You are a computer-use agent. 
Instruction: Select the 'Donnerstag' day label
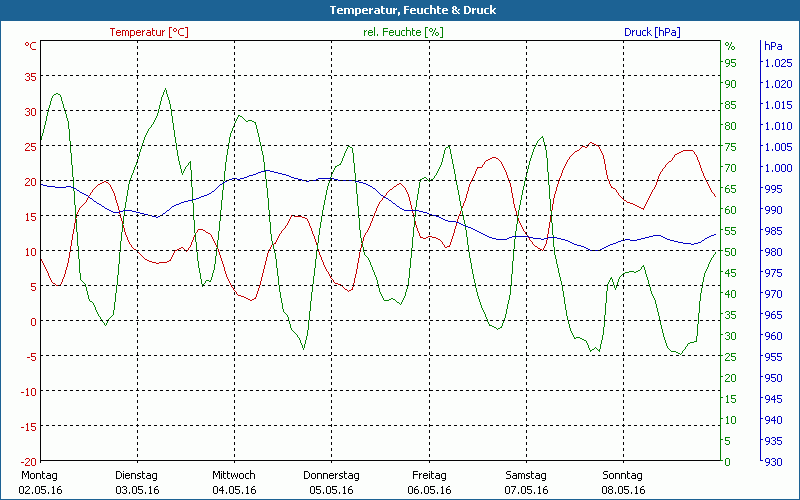click(x=331, y=476)
